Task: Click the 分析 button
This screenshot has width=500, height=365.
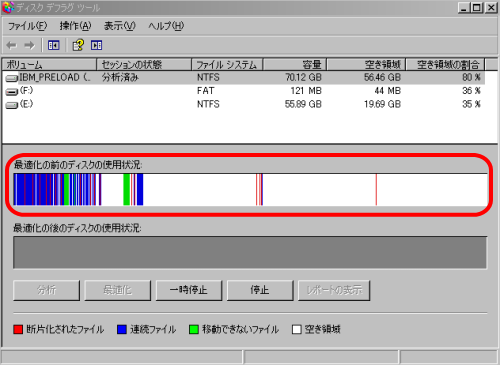Action: (47, 290)
